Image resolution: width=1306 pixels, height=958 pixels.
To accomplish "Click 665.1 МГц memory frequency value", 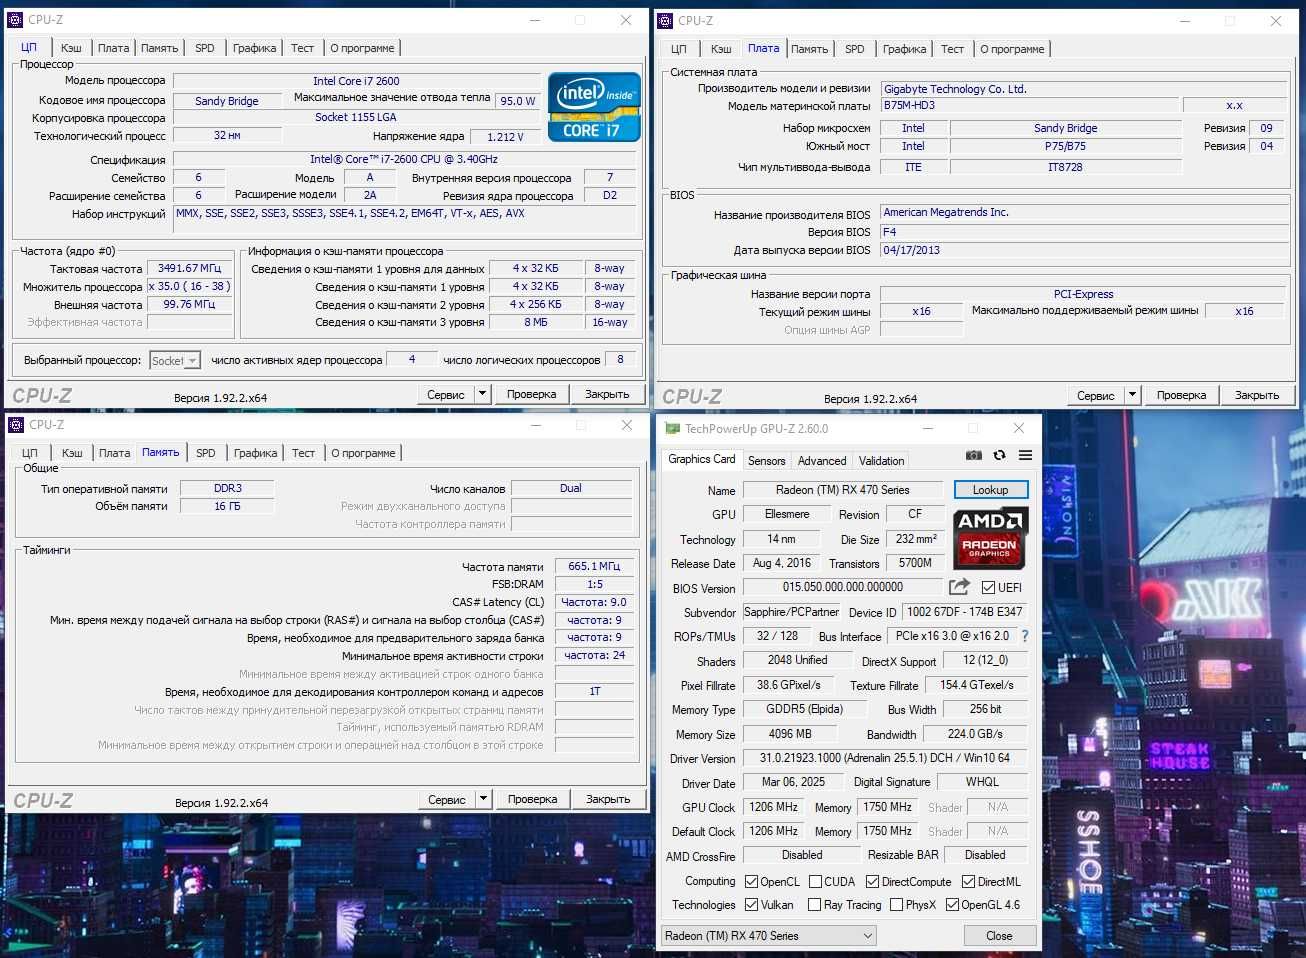I will (594, 566).
